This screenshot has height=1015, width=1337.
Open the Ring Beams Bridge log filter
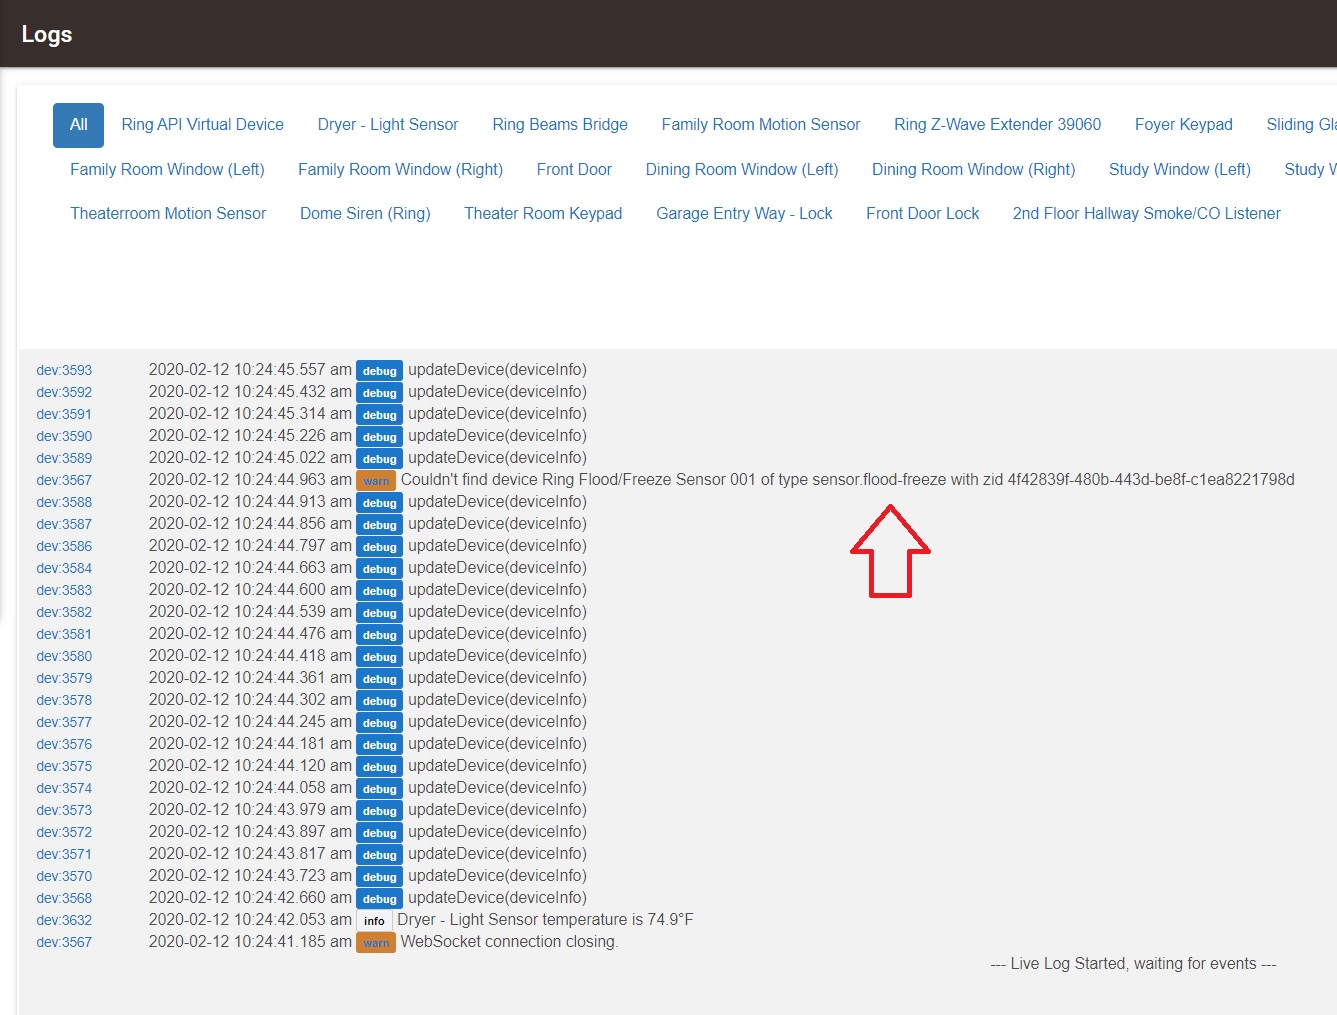coord(559,125)
